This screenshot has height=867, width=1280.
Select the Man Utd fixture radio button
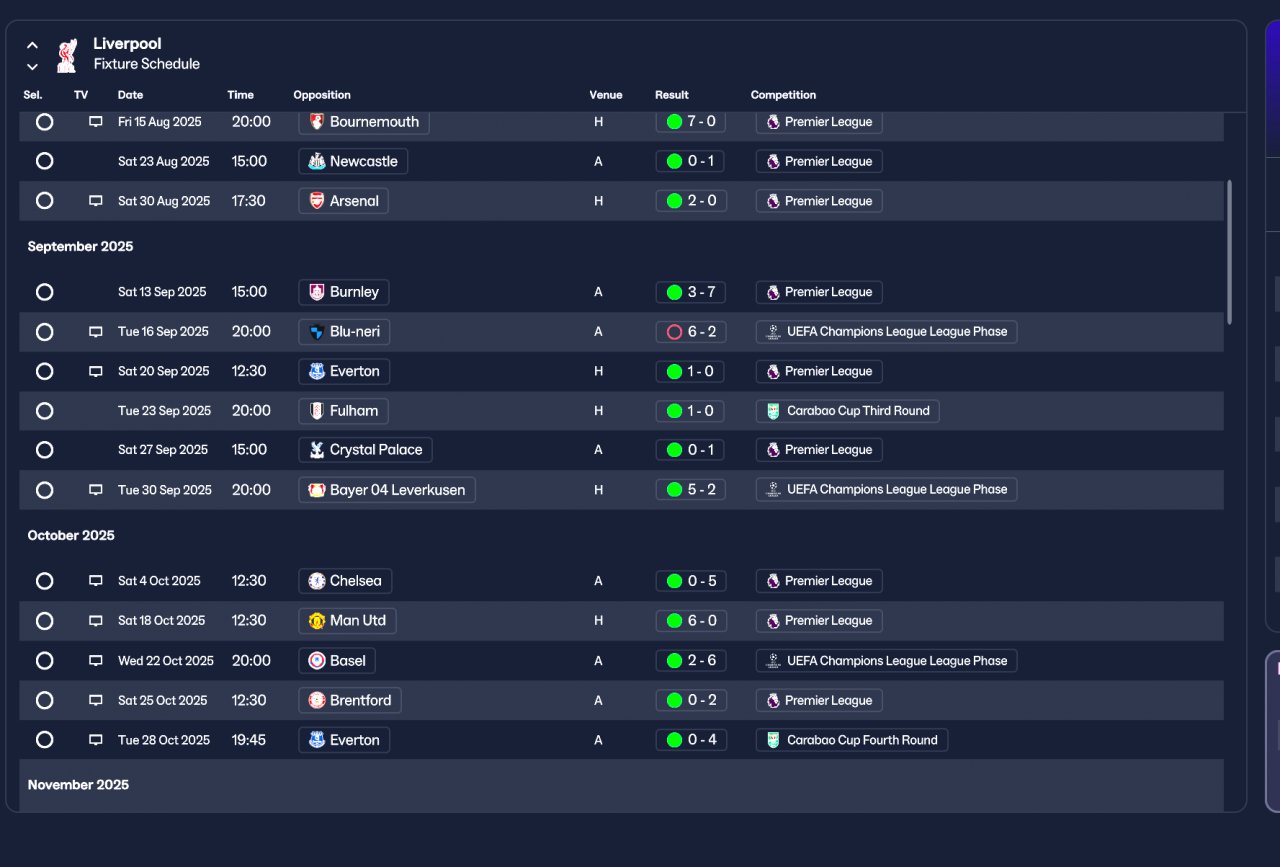click(44, 621)
